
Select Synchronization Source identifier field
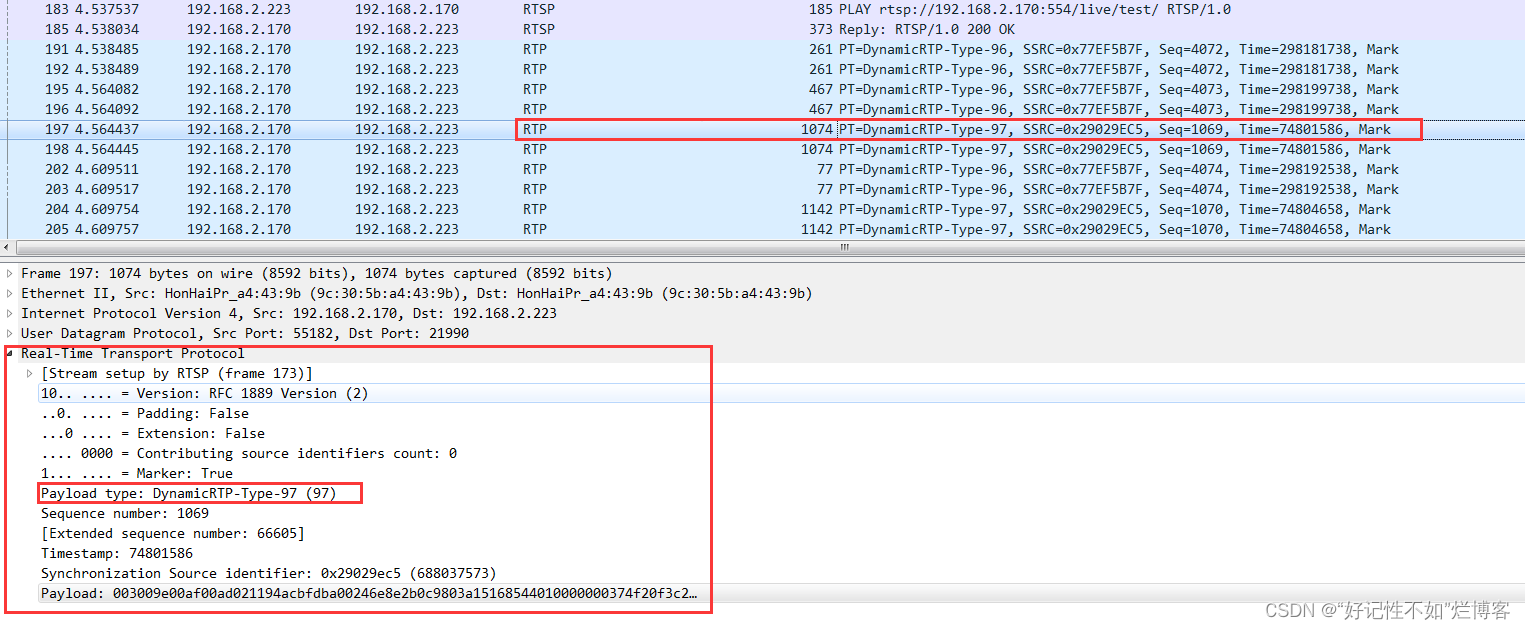(269, 573)
